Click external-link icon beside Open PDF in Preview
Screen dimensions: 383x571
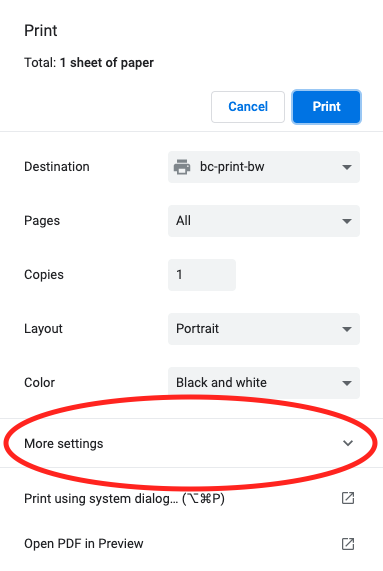coord(348,544)
